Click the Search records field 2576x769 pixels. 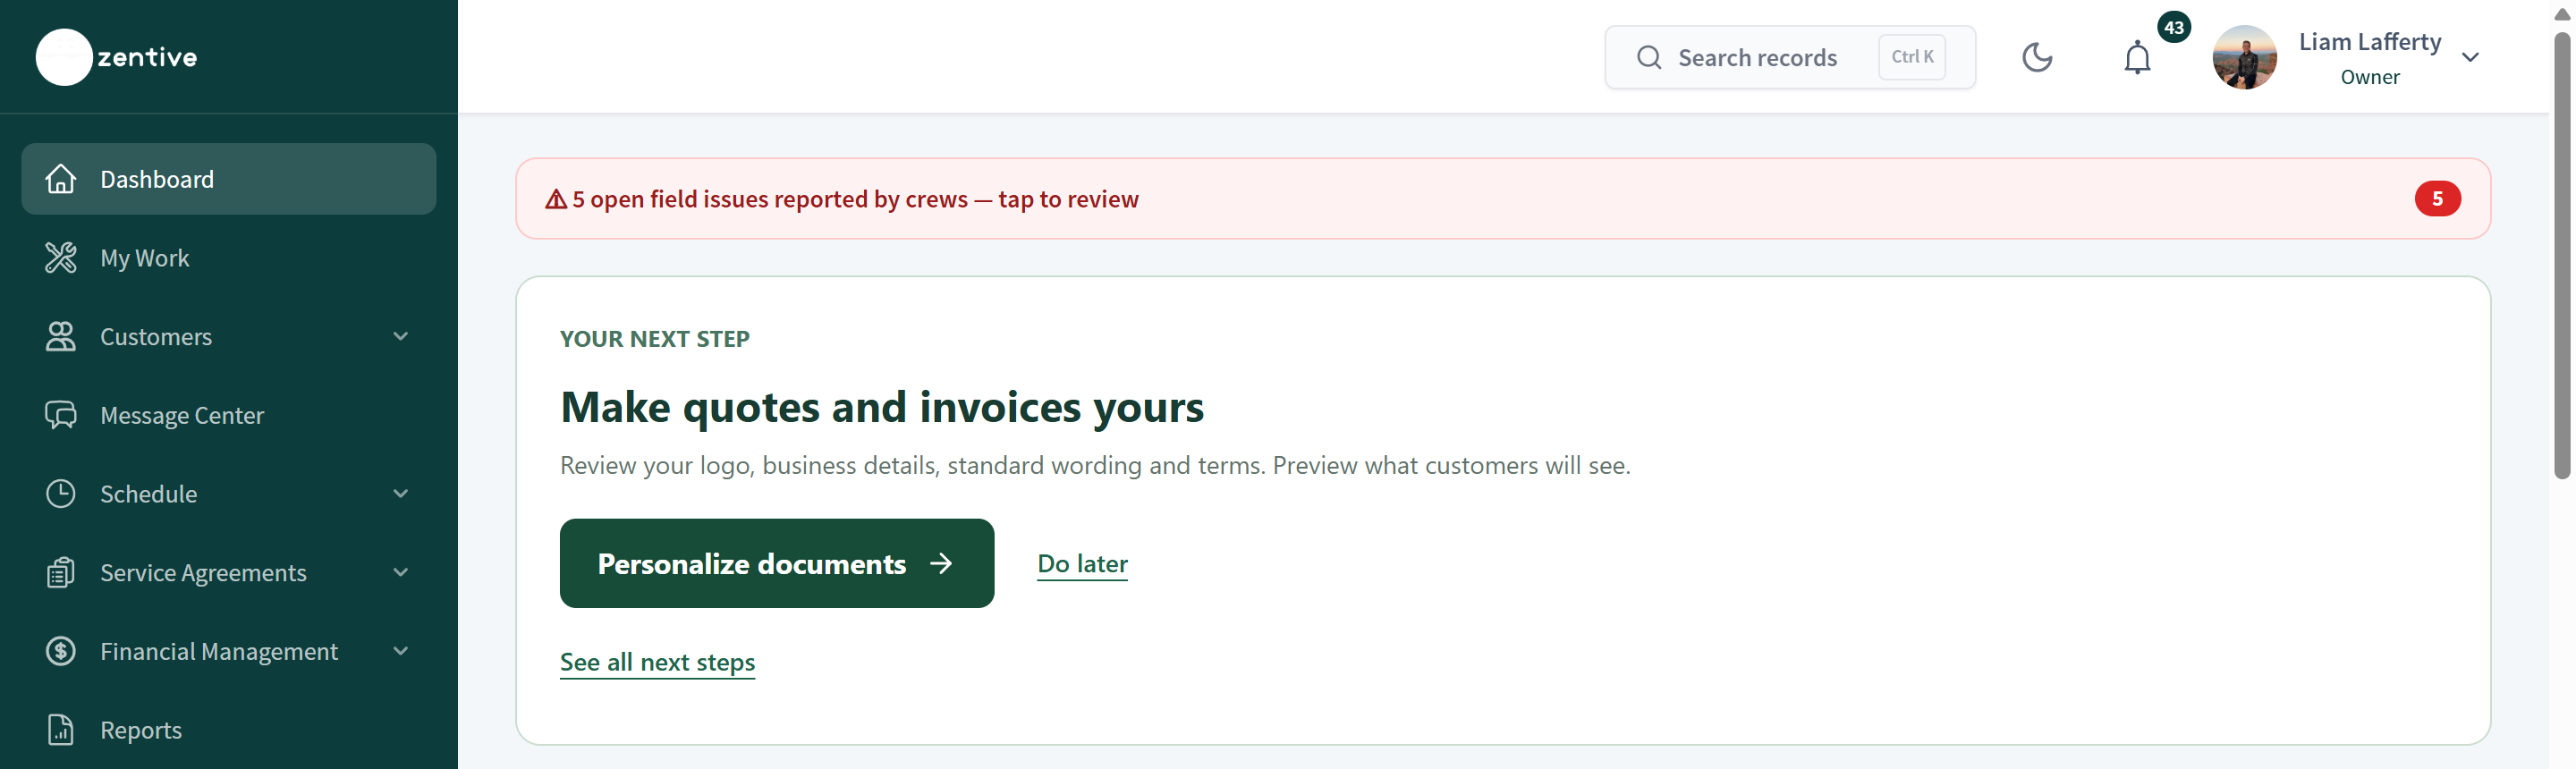tap(1790, 57)
